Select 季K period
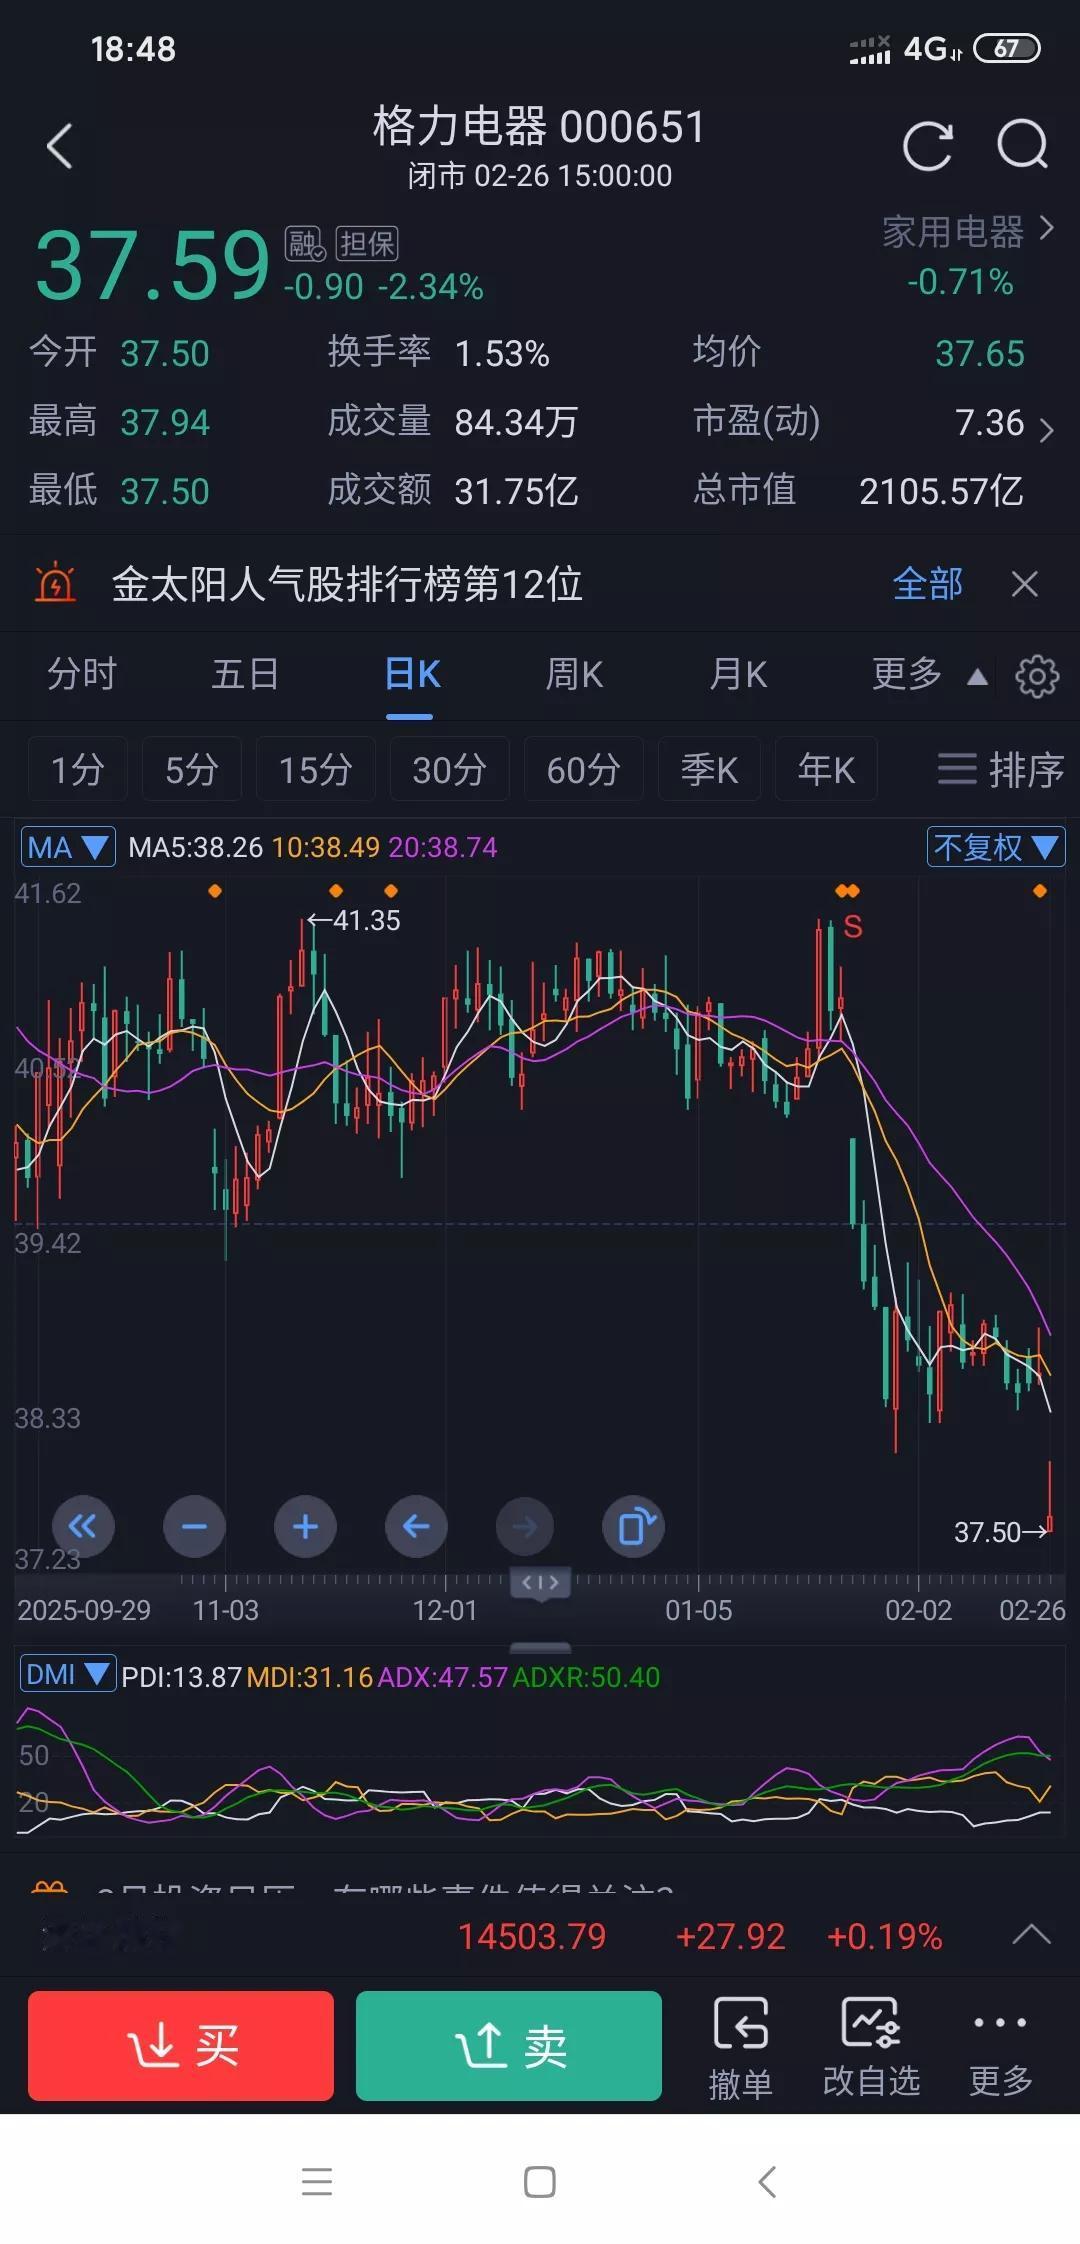This screenshot has width=1080, height=2244. click(x=709, y=769)
